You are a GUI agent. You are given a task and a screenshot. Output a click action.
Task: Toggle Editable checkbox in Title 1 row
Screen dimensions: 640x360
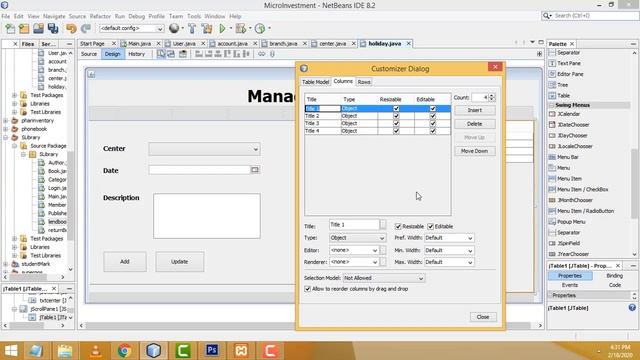pos(433,109)
